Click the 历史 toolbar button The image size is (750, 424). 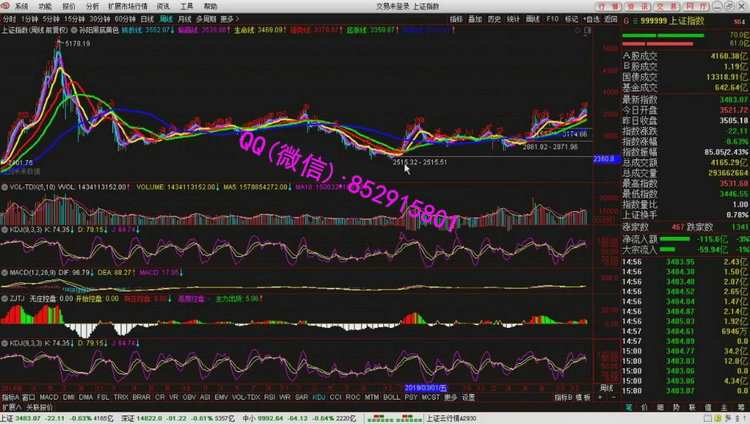pos(494,18)
